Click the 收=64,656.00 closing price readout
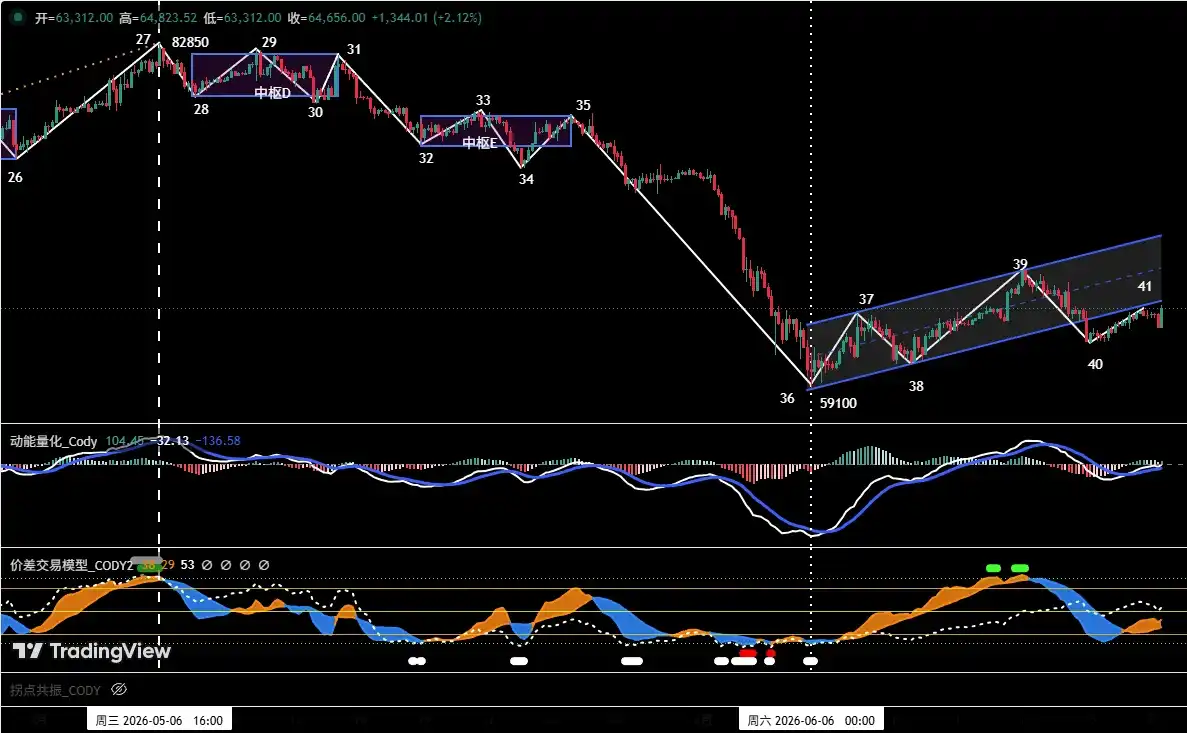This screenshot has width=1187, height=733. (326, 17)
